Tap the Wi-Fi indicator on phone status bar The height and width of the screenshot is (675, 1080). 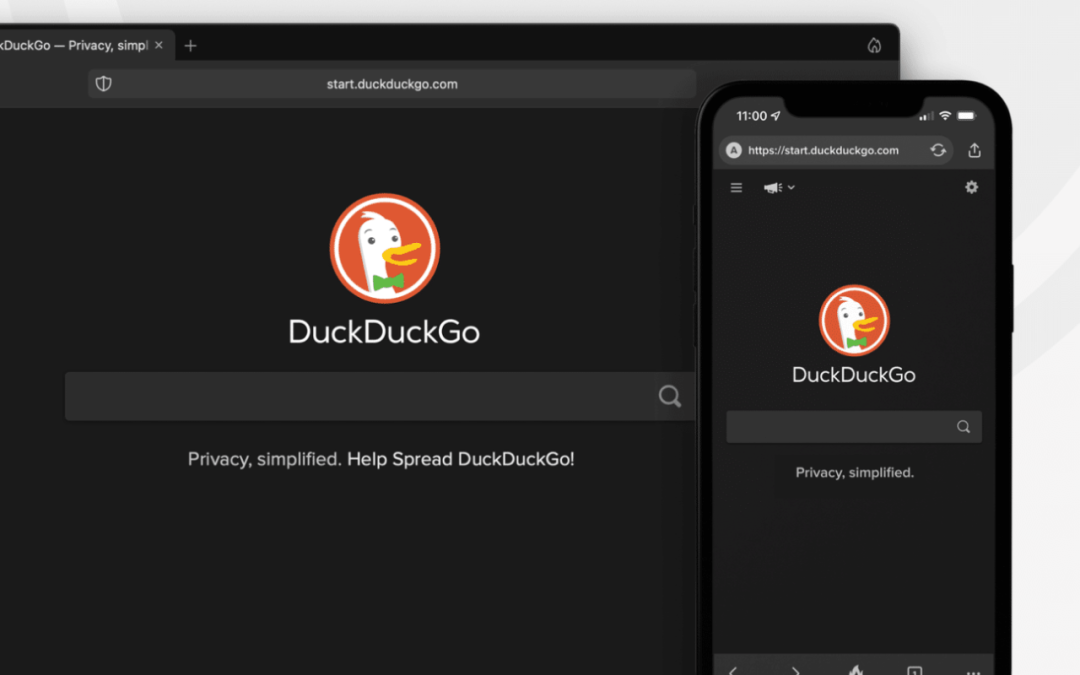pyautogui.click(x=945, y=116)
